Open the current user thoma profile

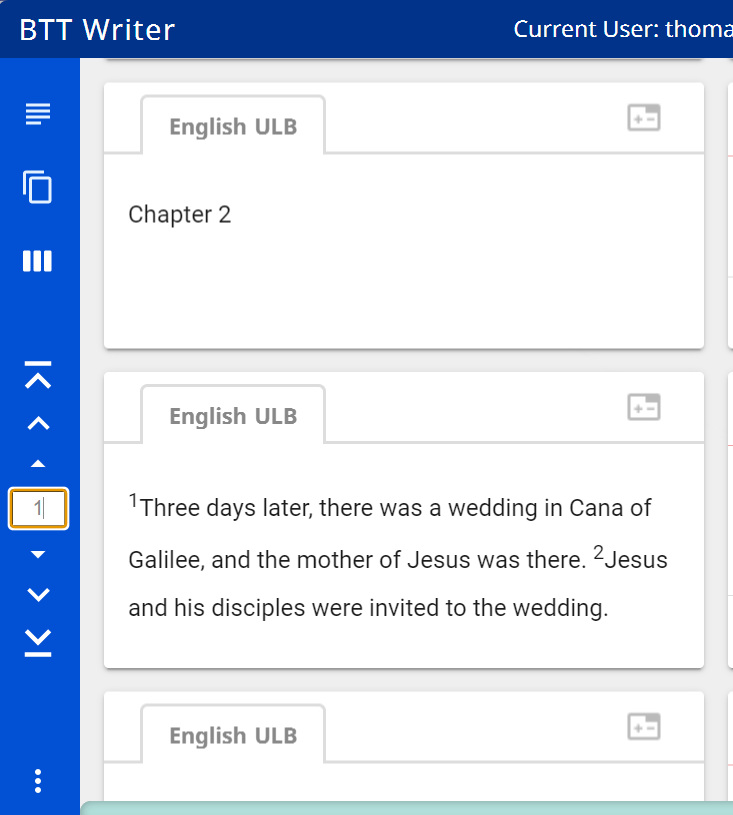(x=620, y=29)
